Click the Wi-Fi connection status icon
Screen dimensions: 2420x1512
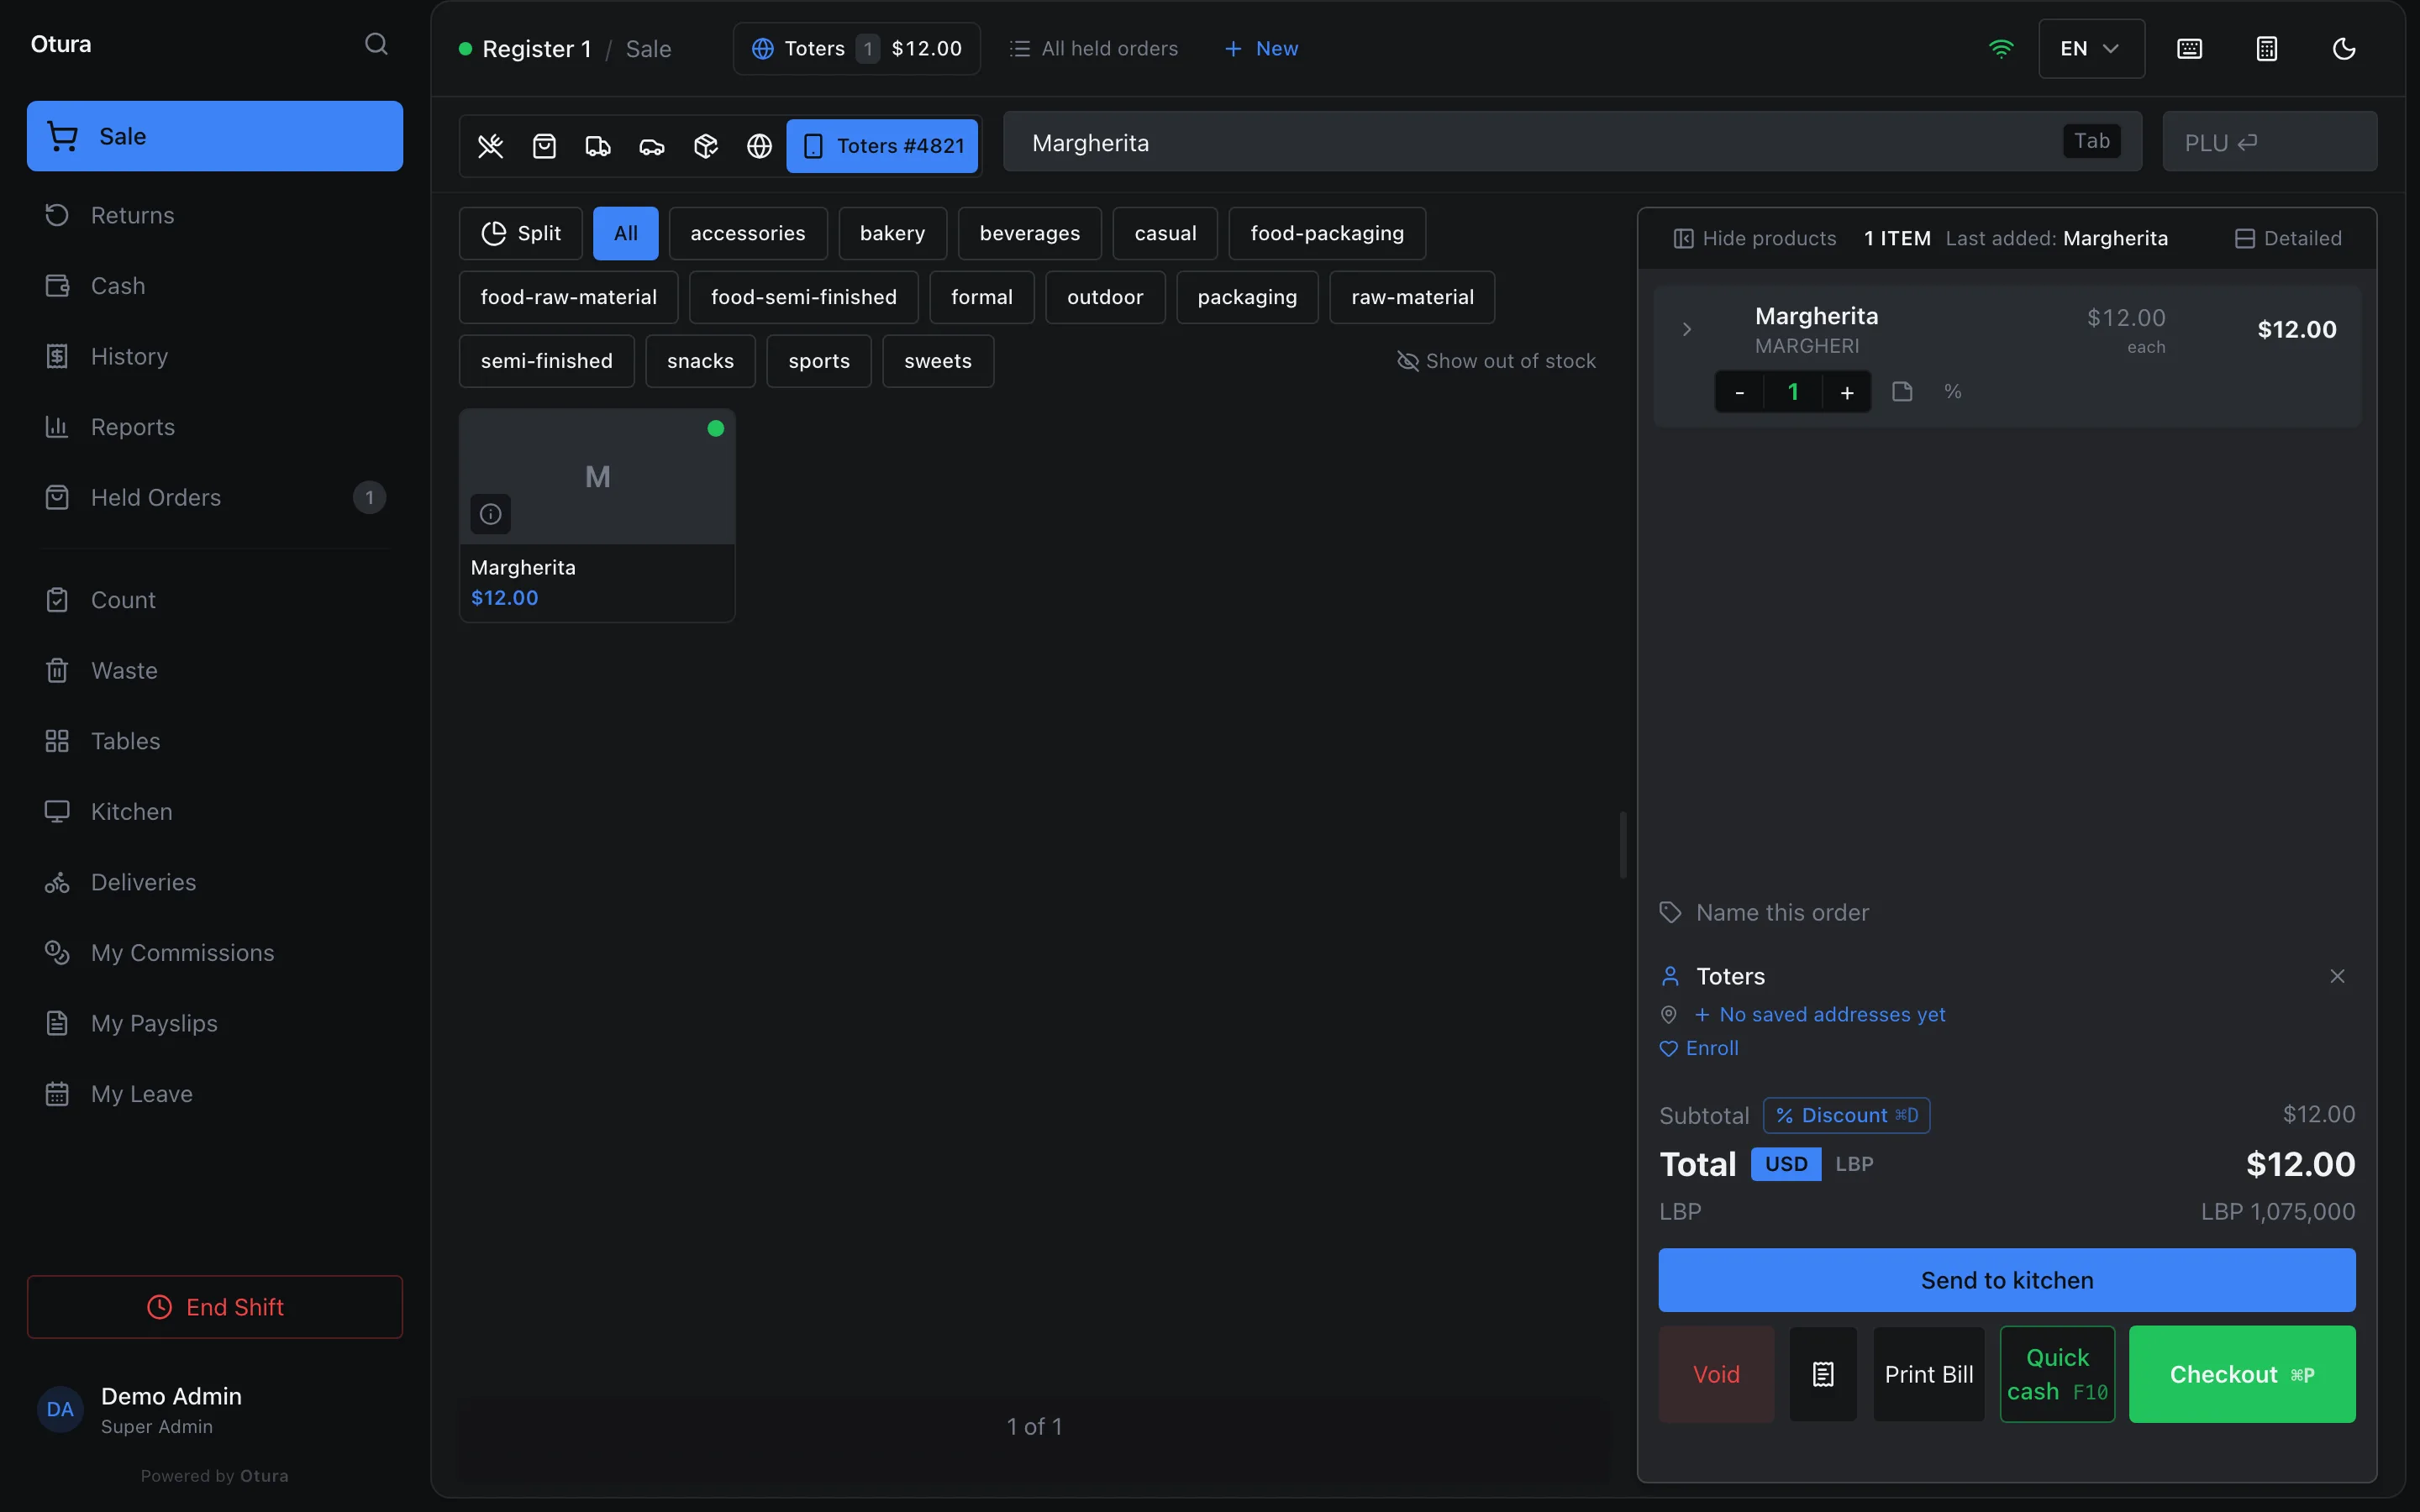2001,49
